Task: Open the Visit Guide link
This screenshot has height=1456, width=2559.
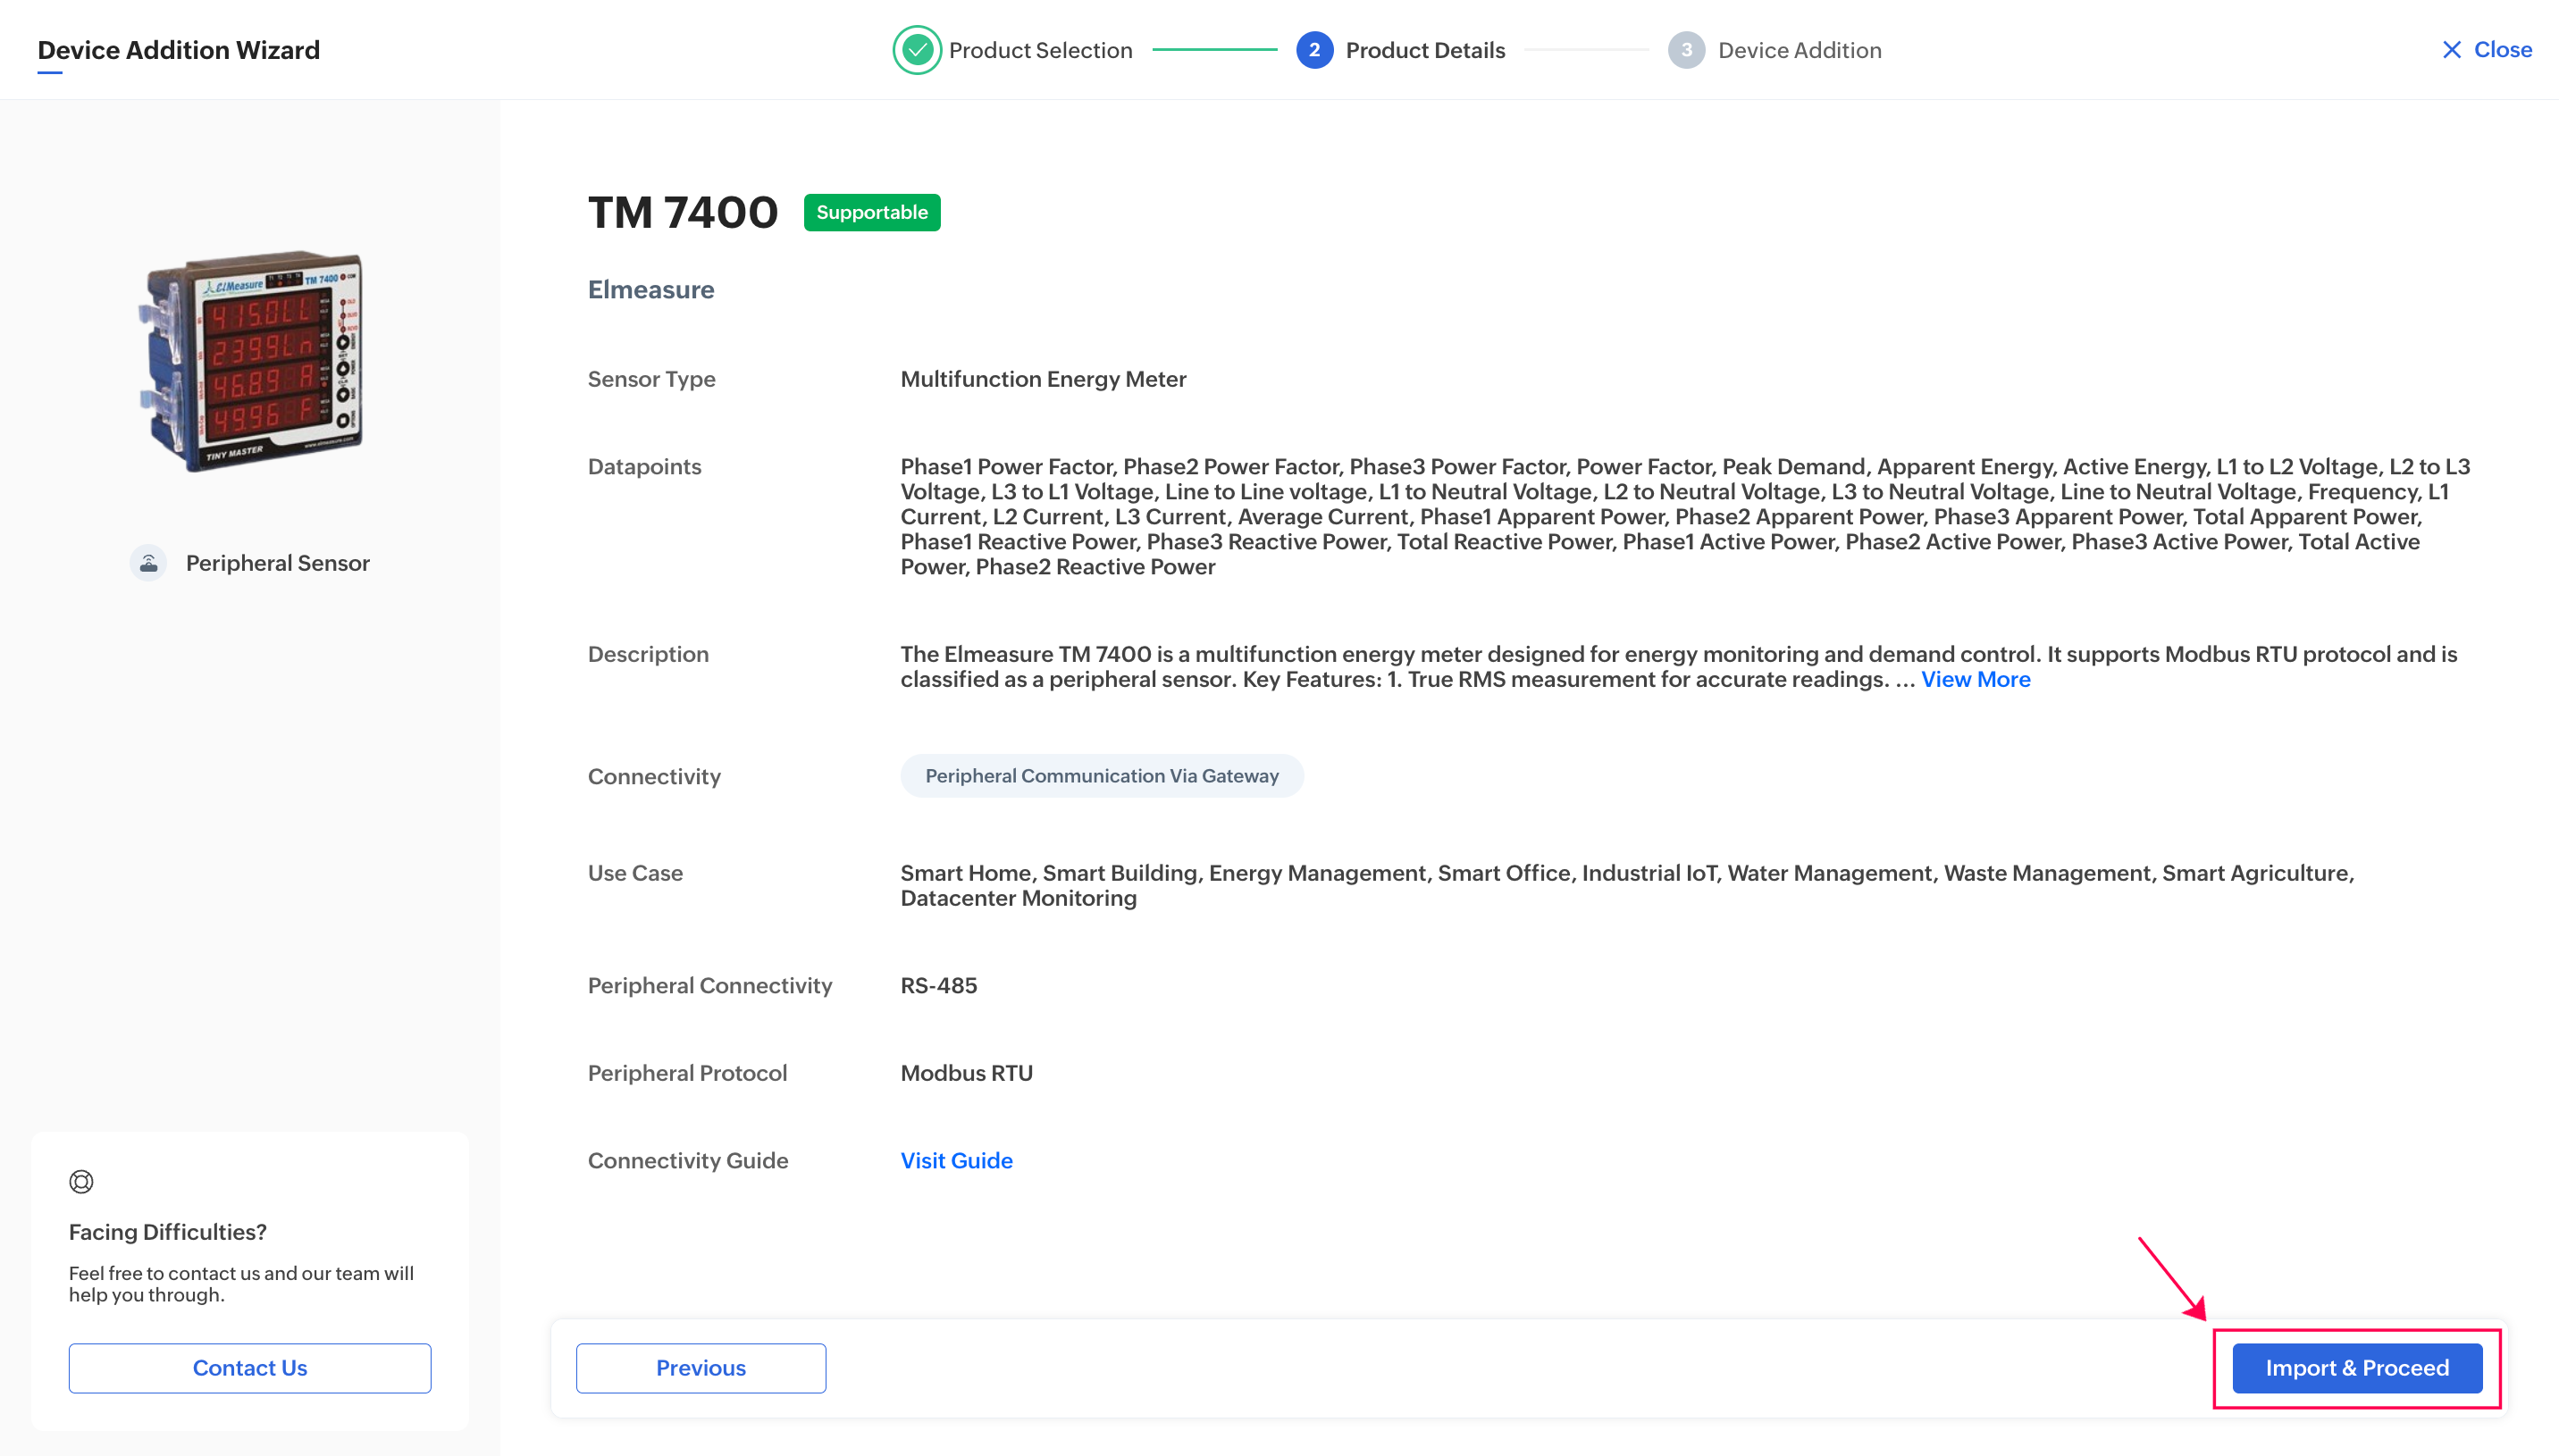Action: 956,1160
